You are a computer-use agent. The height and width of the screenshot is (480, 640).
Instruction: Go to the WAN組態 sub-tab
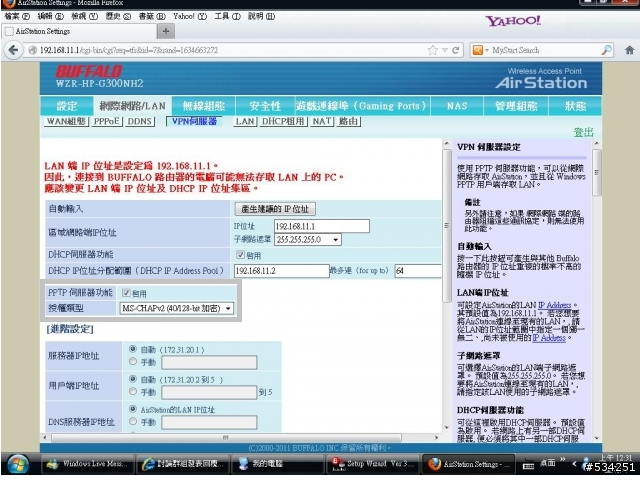(x=66, y=121)
